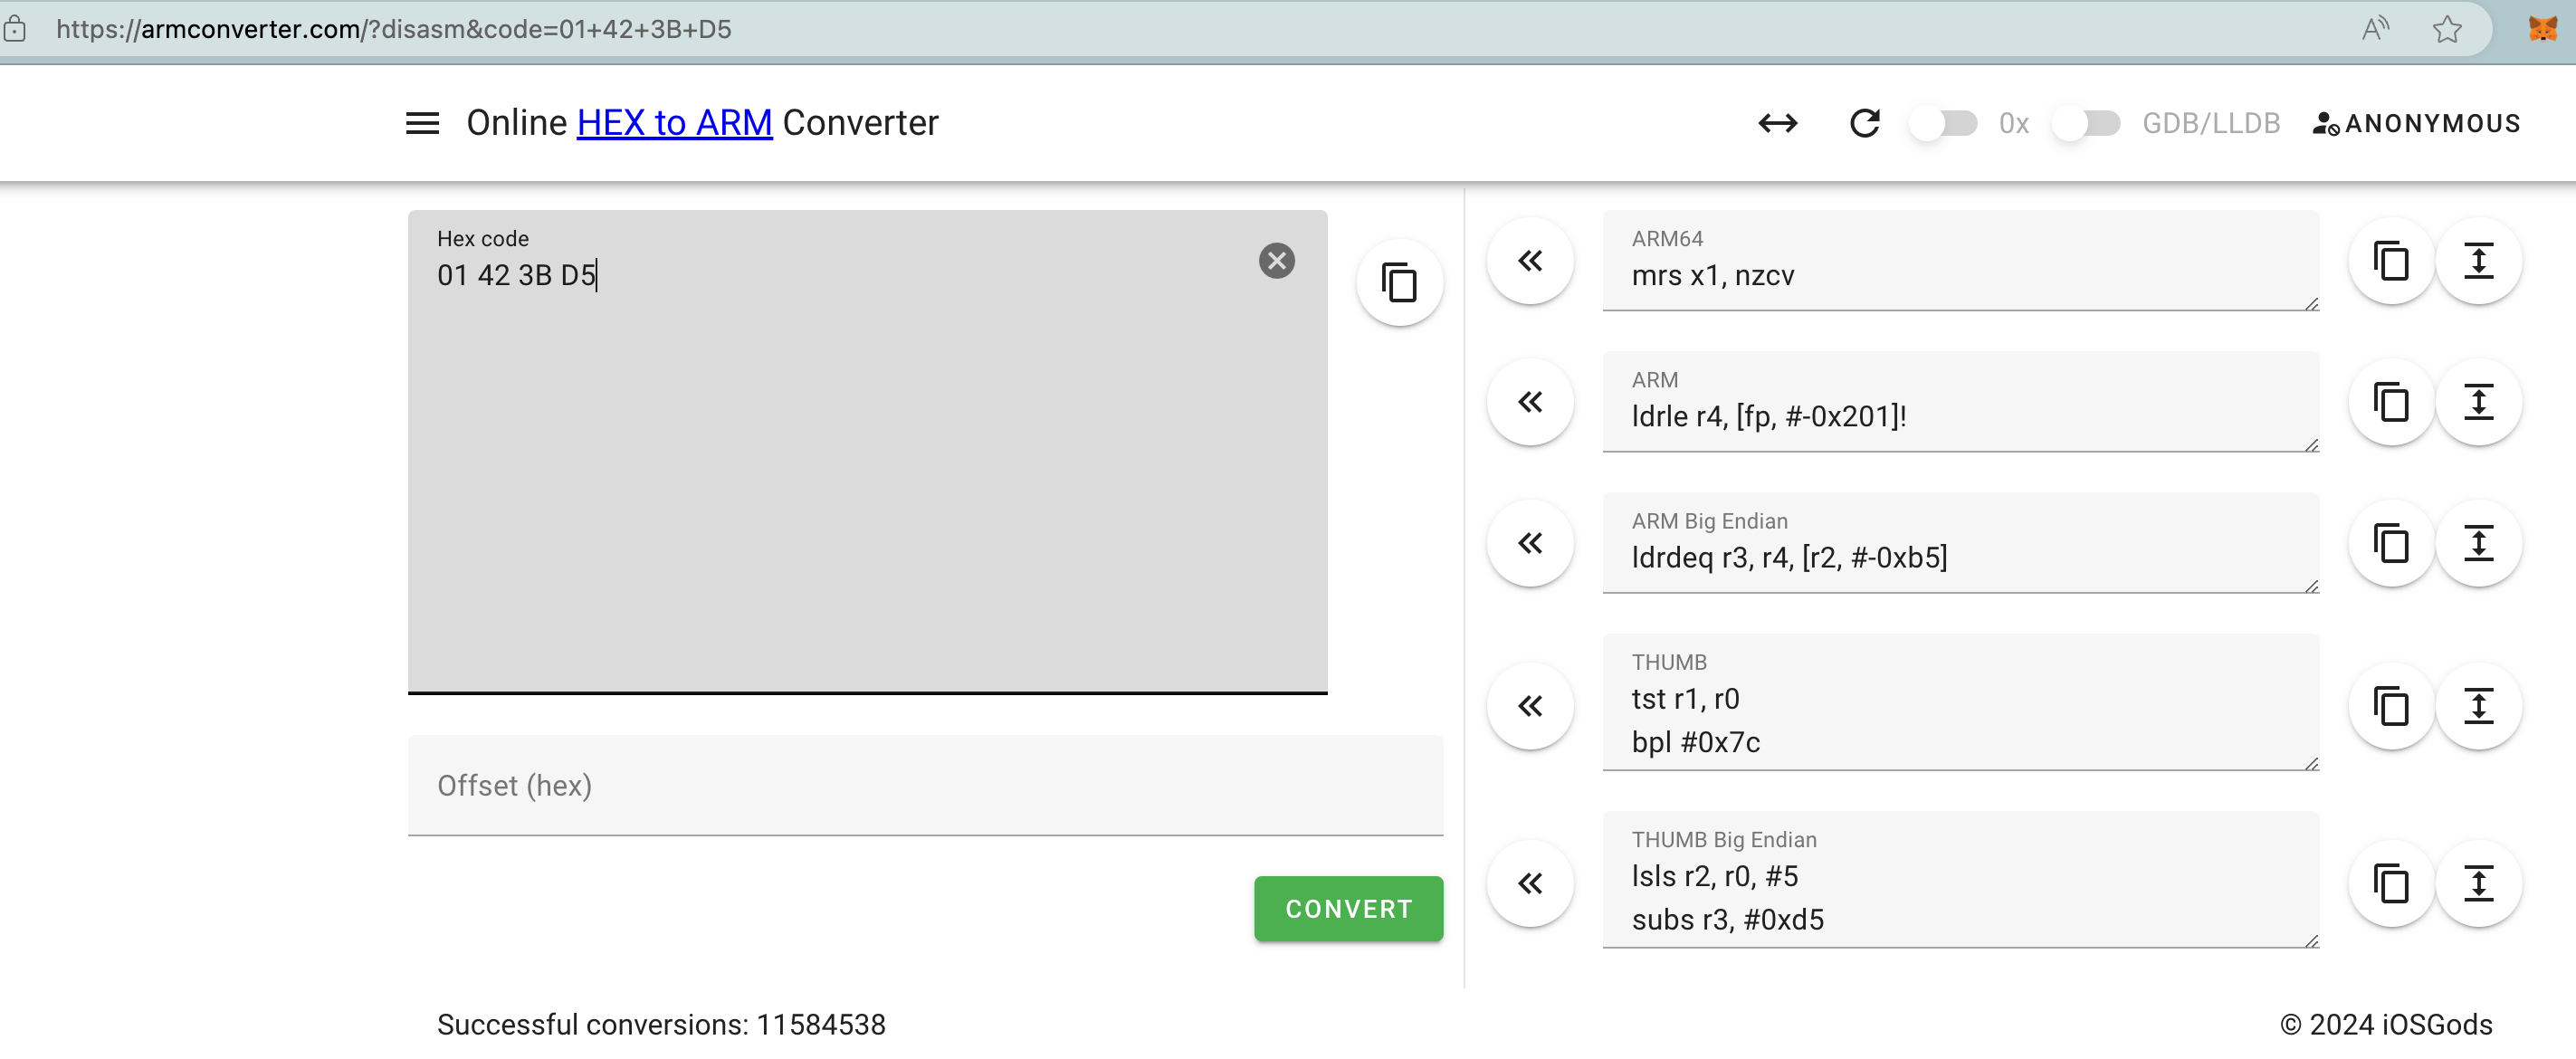Click the copy icon for ARM result
This screenshot has height=1059, width=2576.
(2392, 401)
